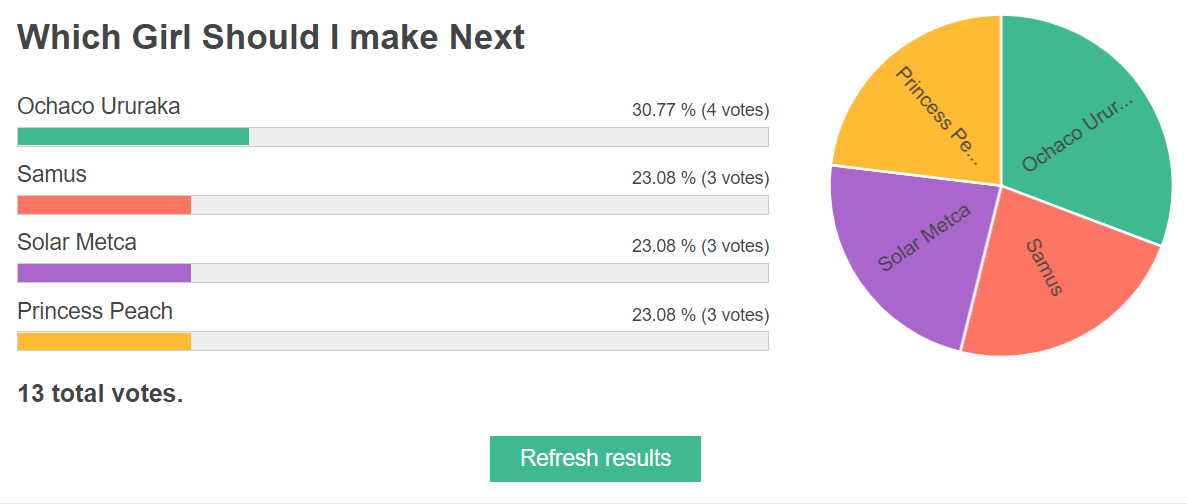Viewport: 1187px width, 504px height.
Task: Click the 30.77 % (4 votes) text
Action: tap(700, 110)
